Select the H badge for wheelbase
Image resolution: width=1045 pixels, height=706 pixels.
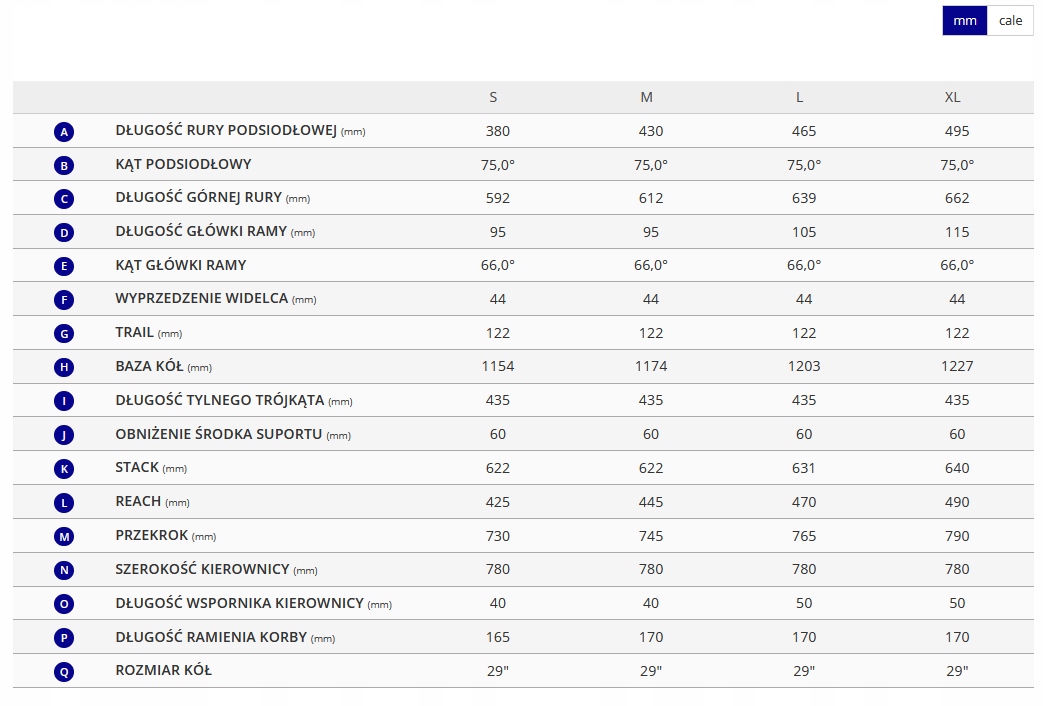tap(64, 367)
